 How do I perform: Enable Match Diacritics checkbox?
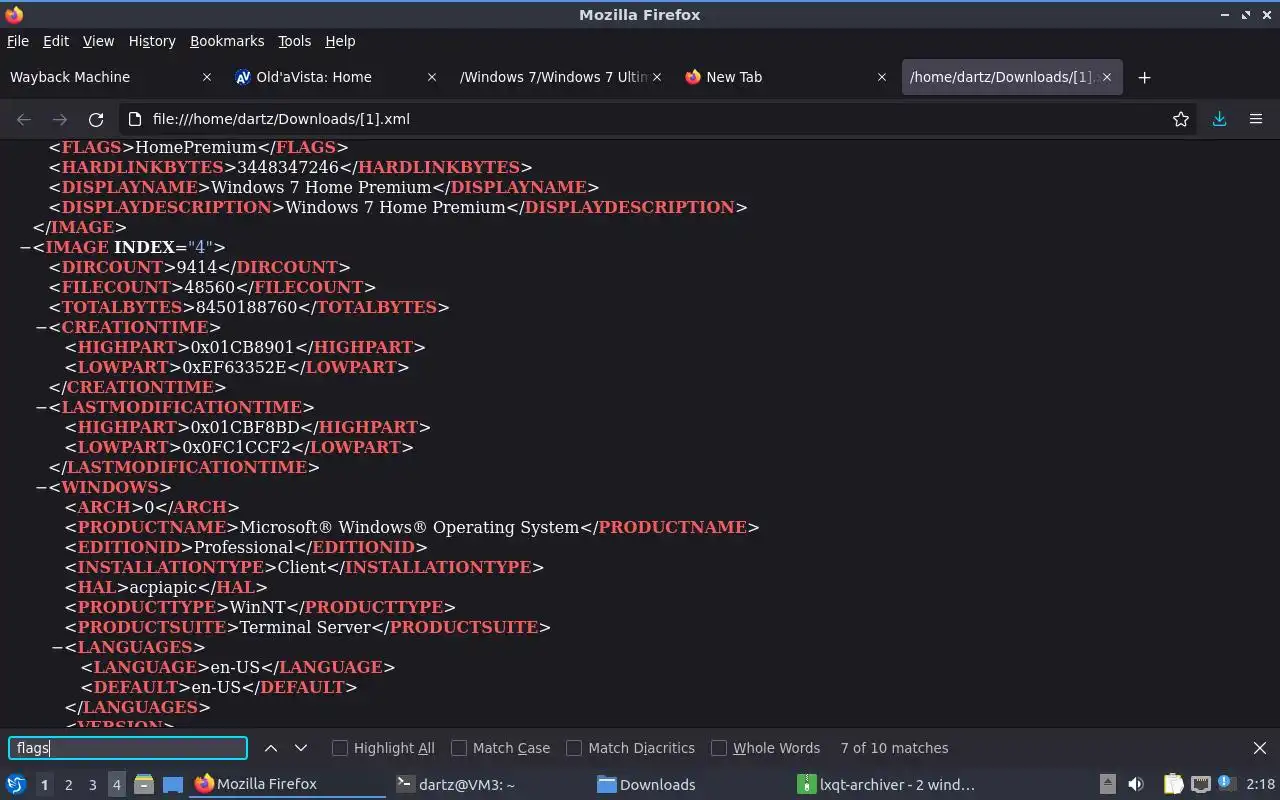pyautogui.click(x=574, y=748)
